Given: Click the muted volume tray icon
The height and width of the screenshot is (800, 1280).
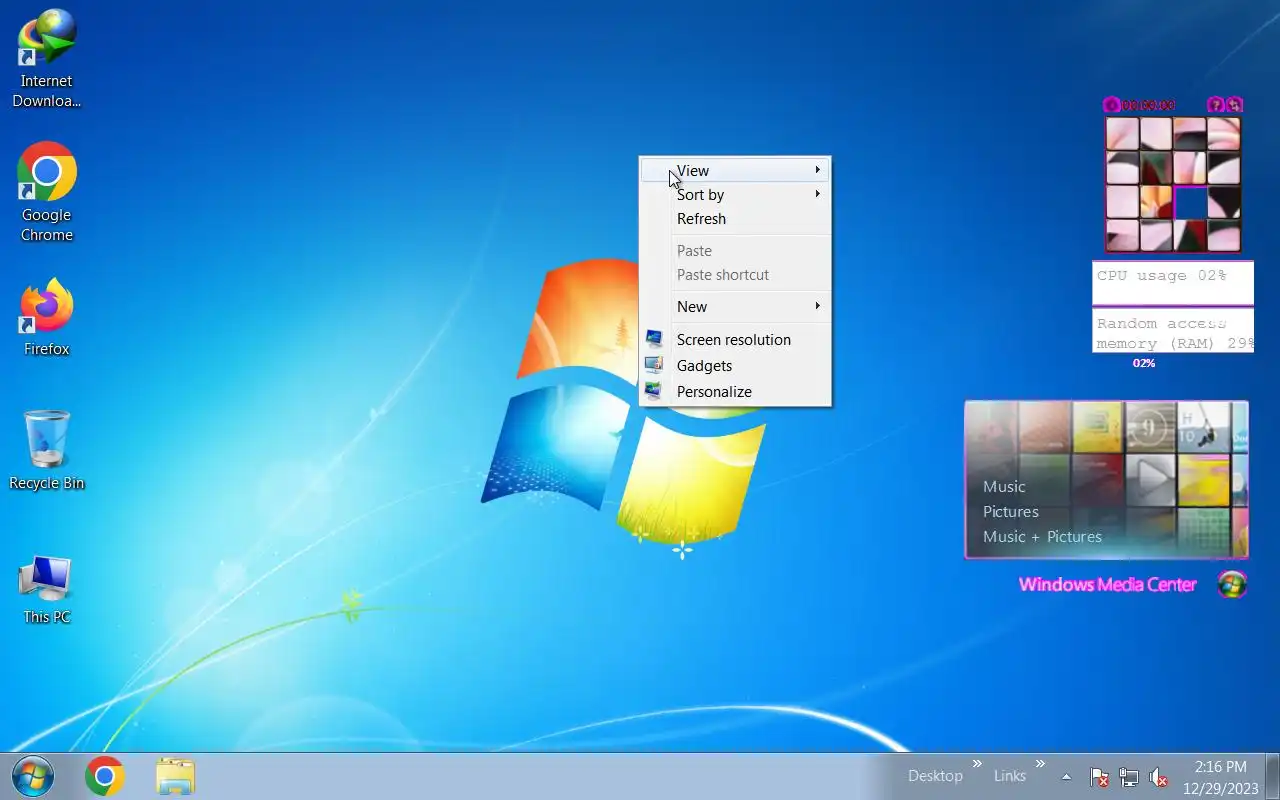Looking at the screenshot, I should pyautogui.click(x=1158, y=777).
